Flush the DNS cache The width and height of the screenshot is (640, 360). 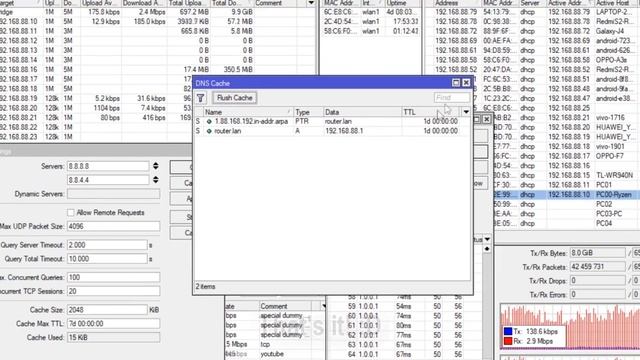(235, 98)
